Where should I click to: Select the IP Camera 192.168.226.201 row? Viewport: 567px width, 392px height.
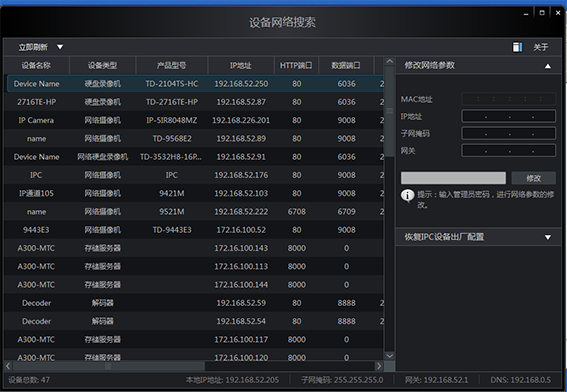(194, 120)
